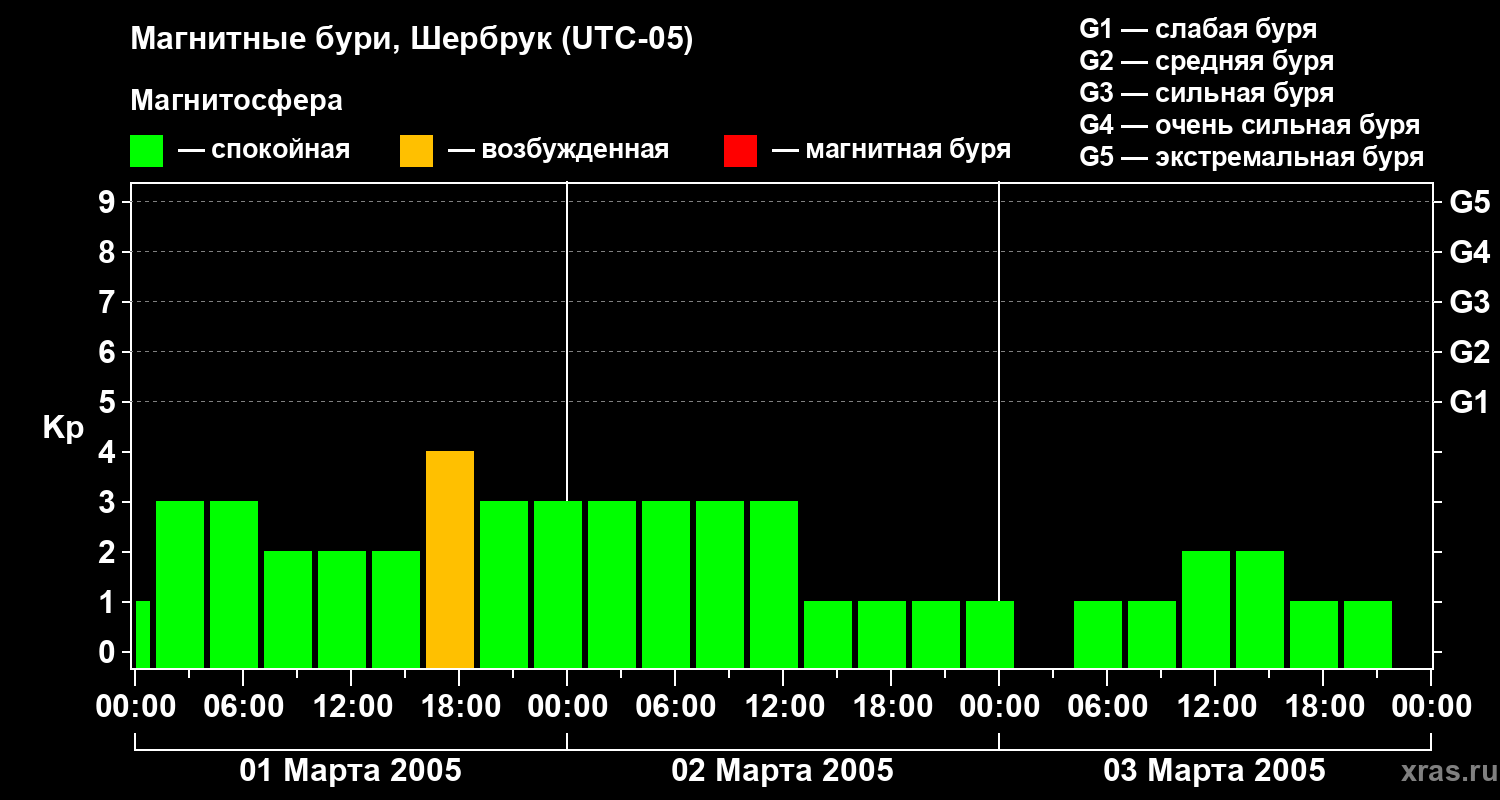Click the "G2 — средняя буря" line
Screen dimensions: 1500x800
coord(1206,61)
